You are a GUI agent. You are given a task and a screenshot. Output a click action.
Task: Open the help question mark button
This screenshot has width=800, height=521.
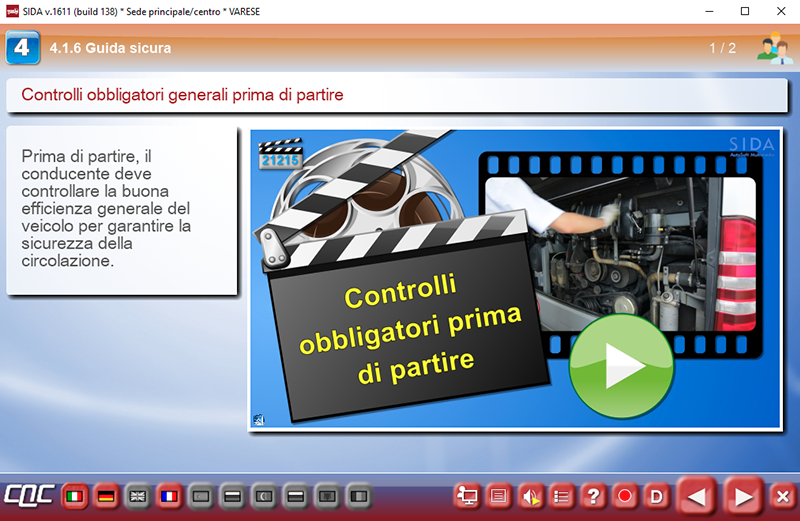[593, 496]
